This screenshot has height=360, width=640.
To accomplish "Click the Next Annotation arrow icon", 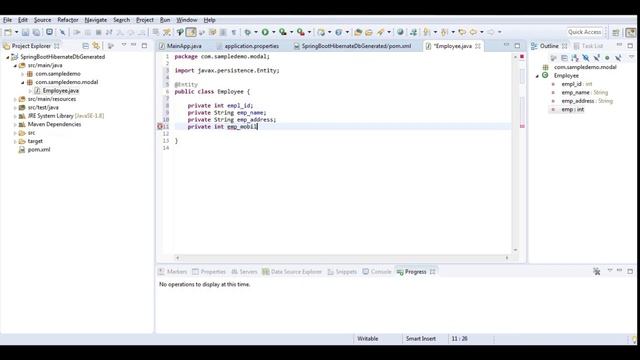I will click(427, 32).
